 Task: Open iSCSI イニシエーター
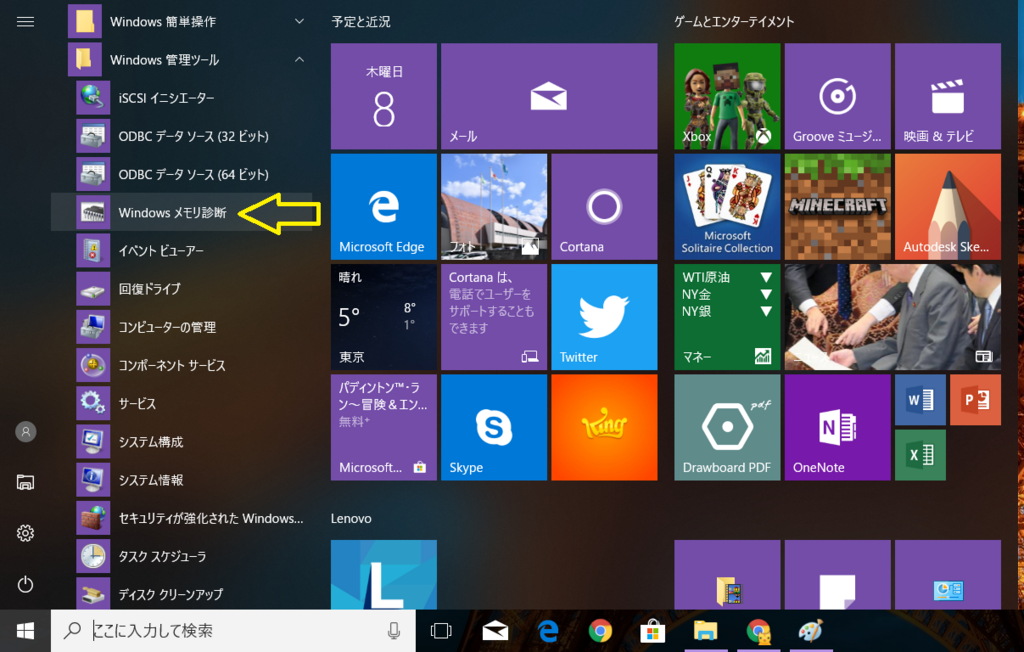coord(182,98)
